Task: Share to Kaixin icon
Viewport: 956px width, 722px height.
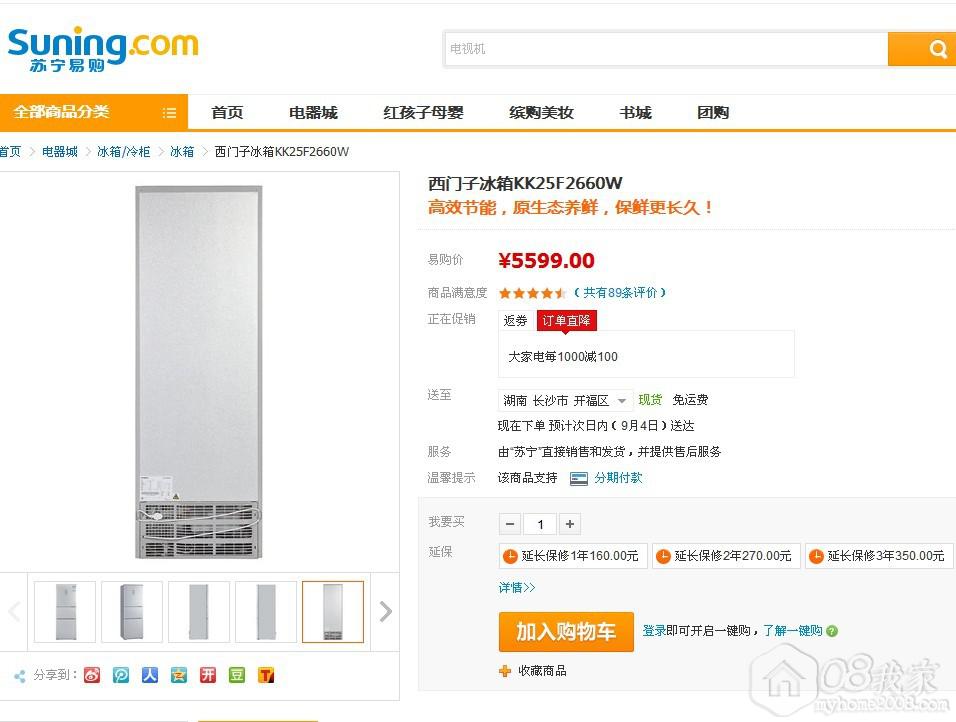Action: point(207,675)
